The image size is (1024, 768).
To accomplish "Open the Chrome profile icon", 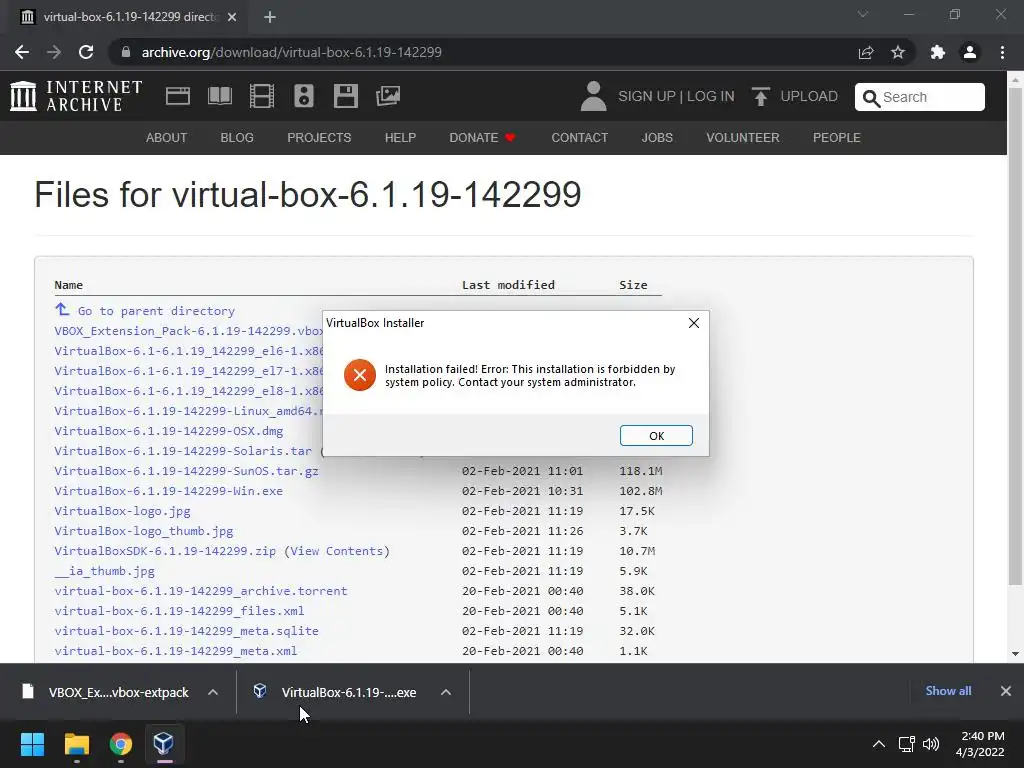I will [x=970, y=52].
